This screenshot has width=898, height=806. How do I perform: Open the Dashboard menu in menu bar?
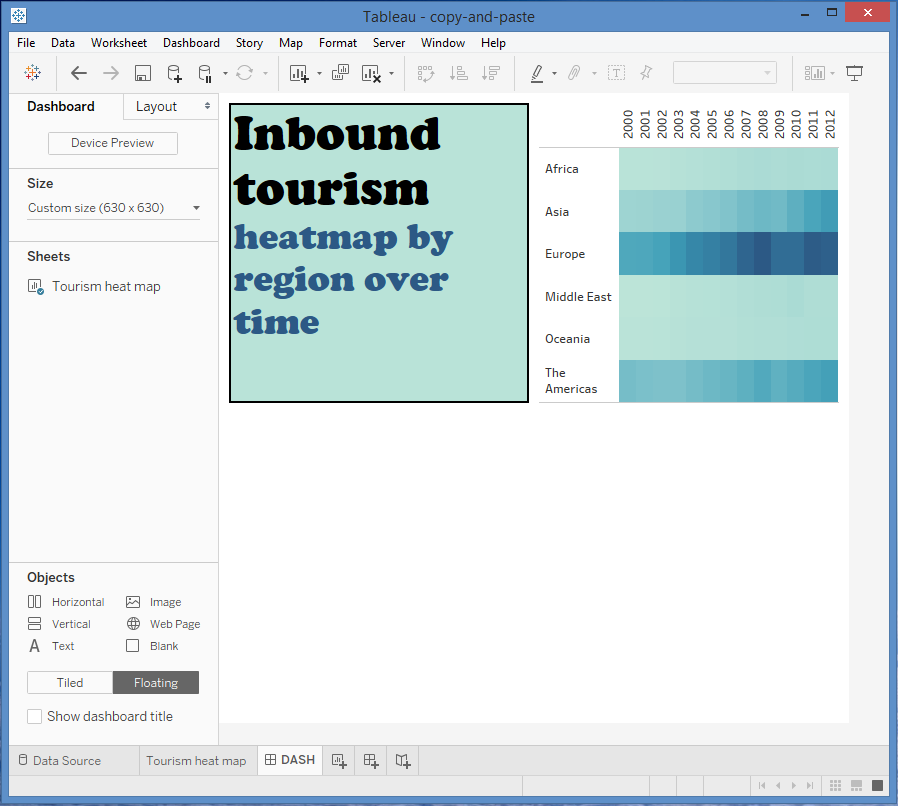point(191,43)
